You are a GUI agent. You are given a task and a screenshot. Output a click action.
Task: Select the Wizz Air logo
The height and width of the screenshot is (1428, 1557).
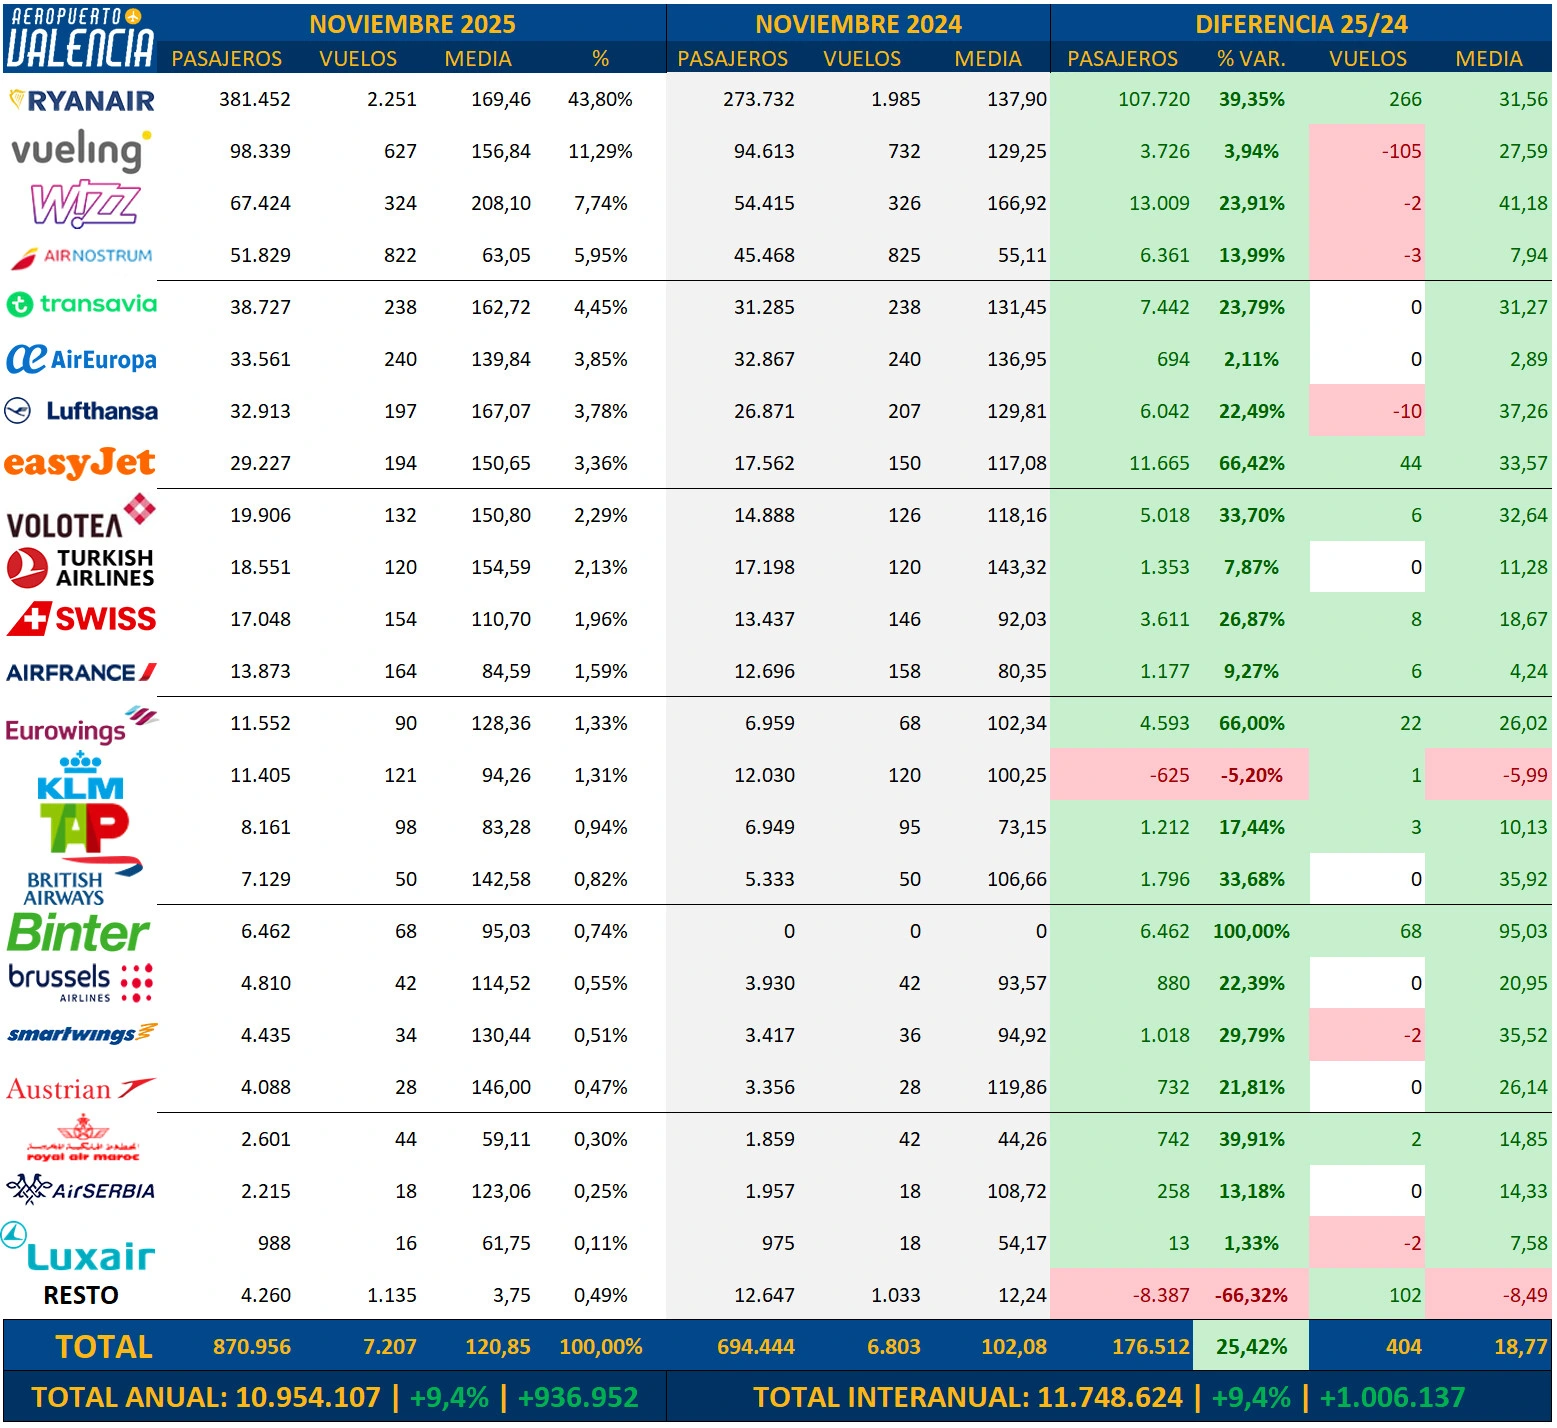tap(85, 203)
